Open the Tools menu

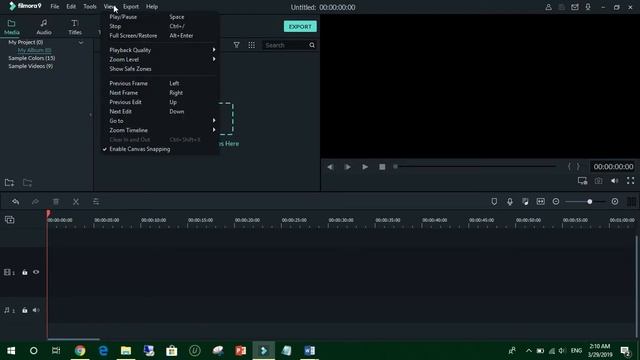click(x=90, y=7)
